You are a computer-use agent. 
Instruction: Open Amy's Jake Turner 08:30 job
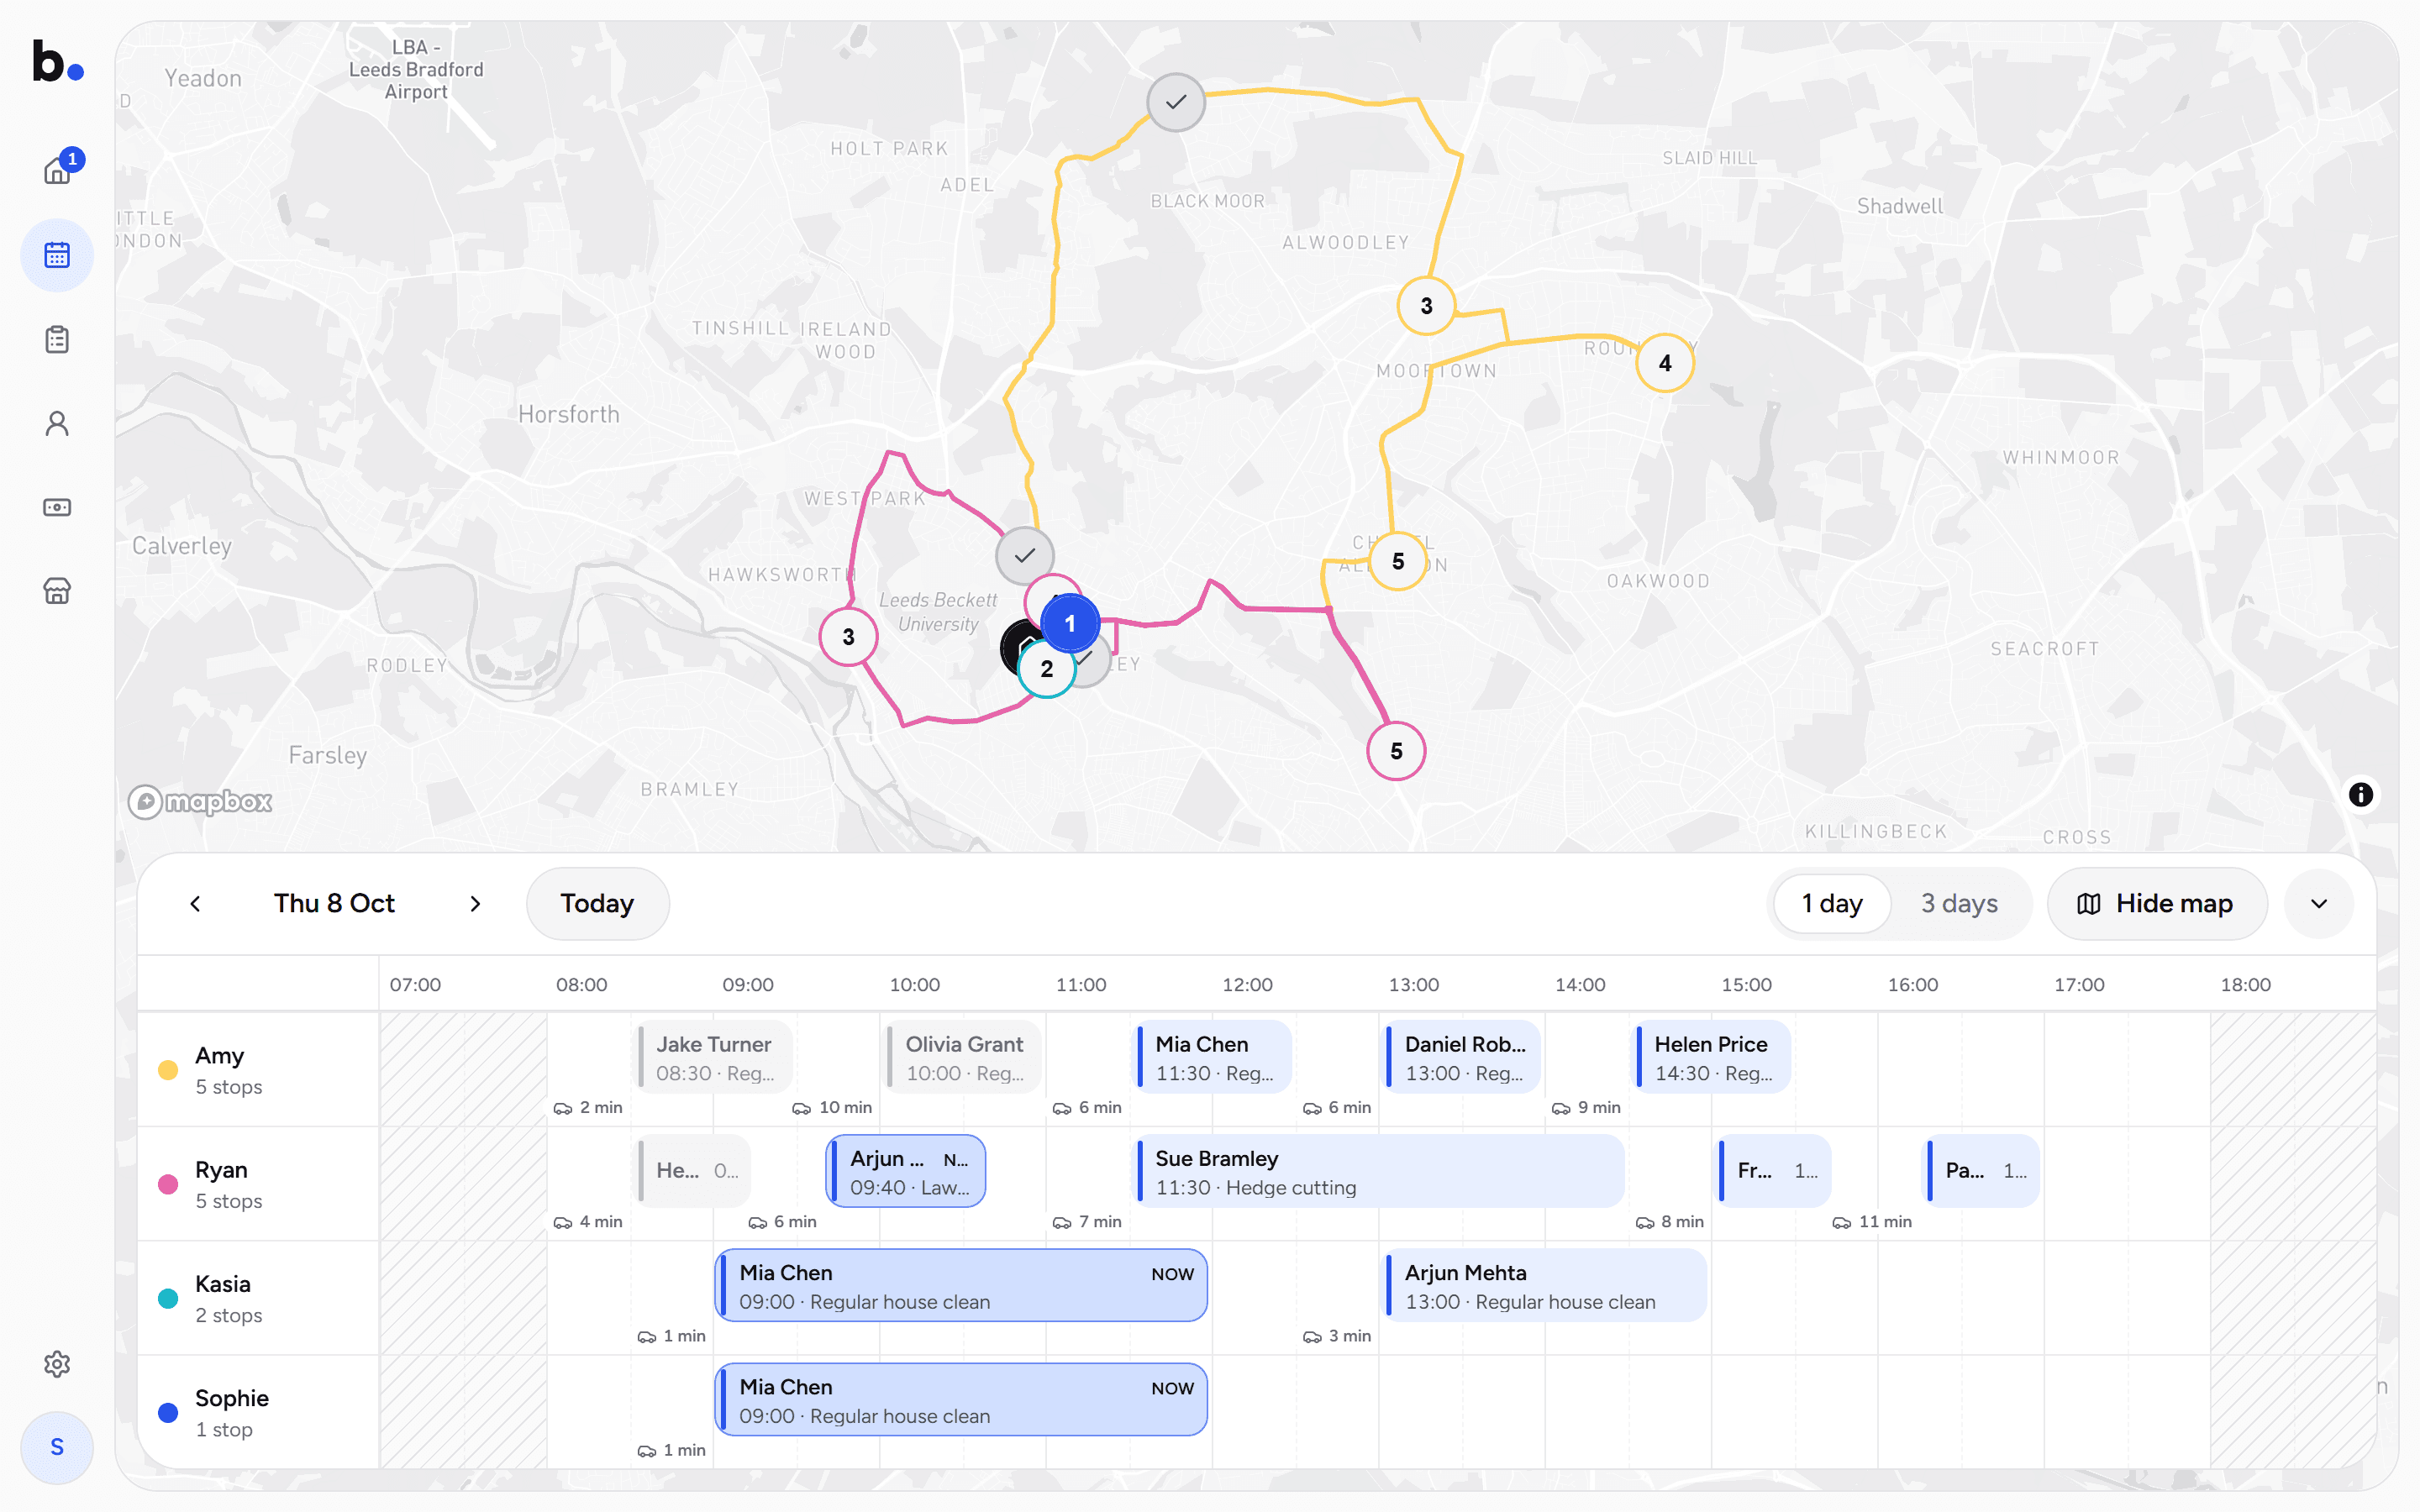[715, 1057]
